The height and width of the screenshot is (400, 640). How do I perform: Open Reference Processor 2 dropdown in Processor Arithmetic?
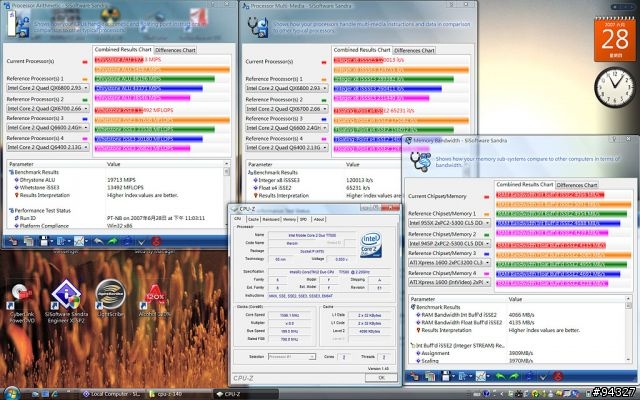(x=48, y=109)
